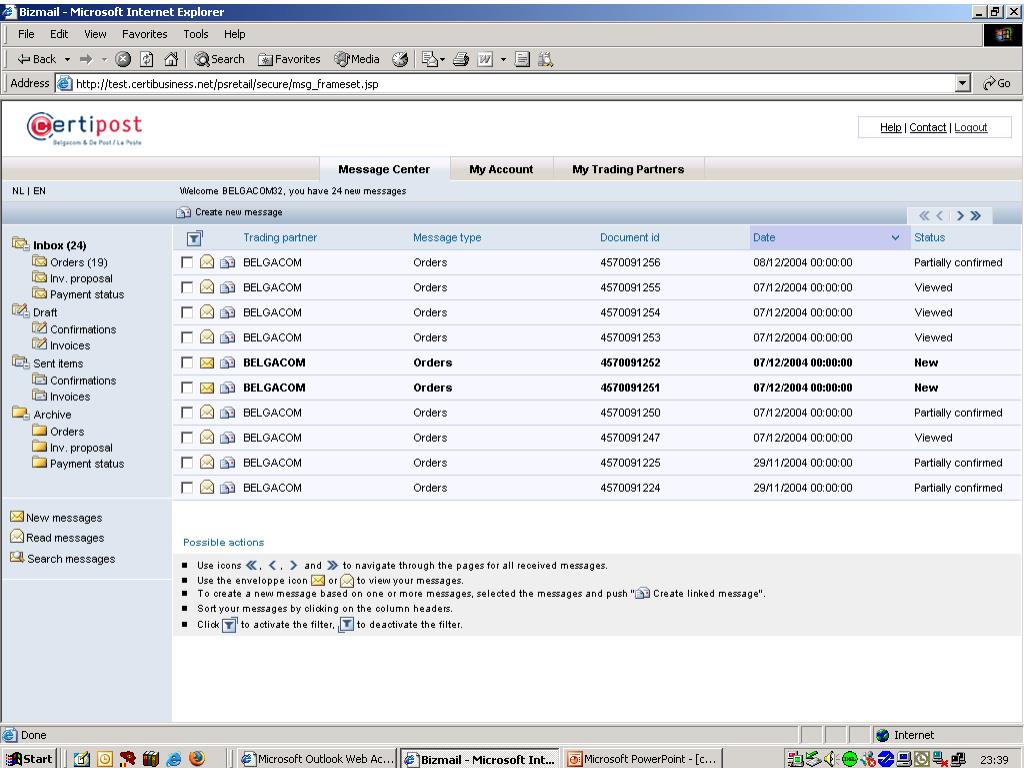Open the Forward button history dropdown
This screenshot has height=768, width=1024.
pos(104,59)
